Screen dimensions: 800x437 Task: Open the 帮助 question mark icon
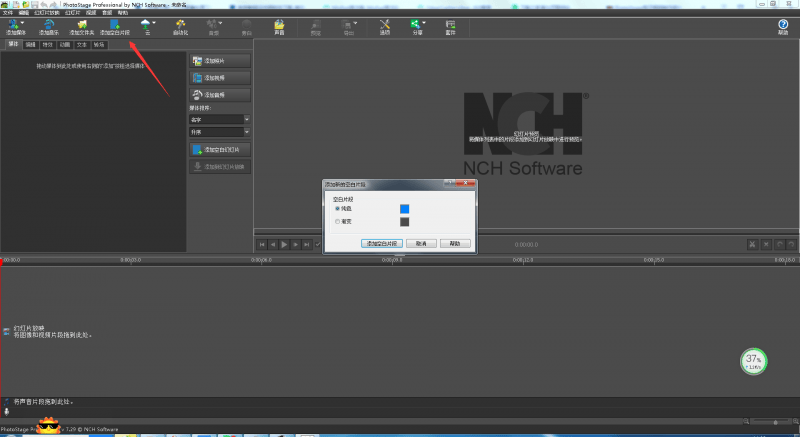tap(783, 26)
